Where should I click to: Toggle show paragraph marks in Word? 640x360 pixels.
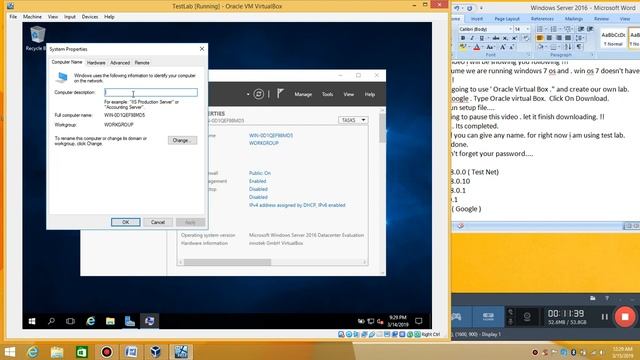pos(579,47)
